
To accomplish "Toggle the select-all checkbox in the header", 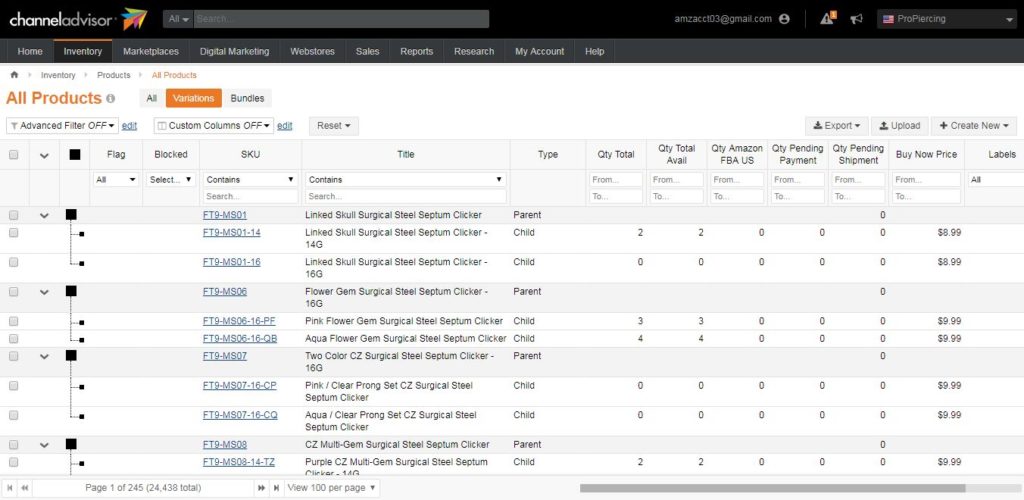I will click(14, 155).
